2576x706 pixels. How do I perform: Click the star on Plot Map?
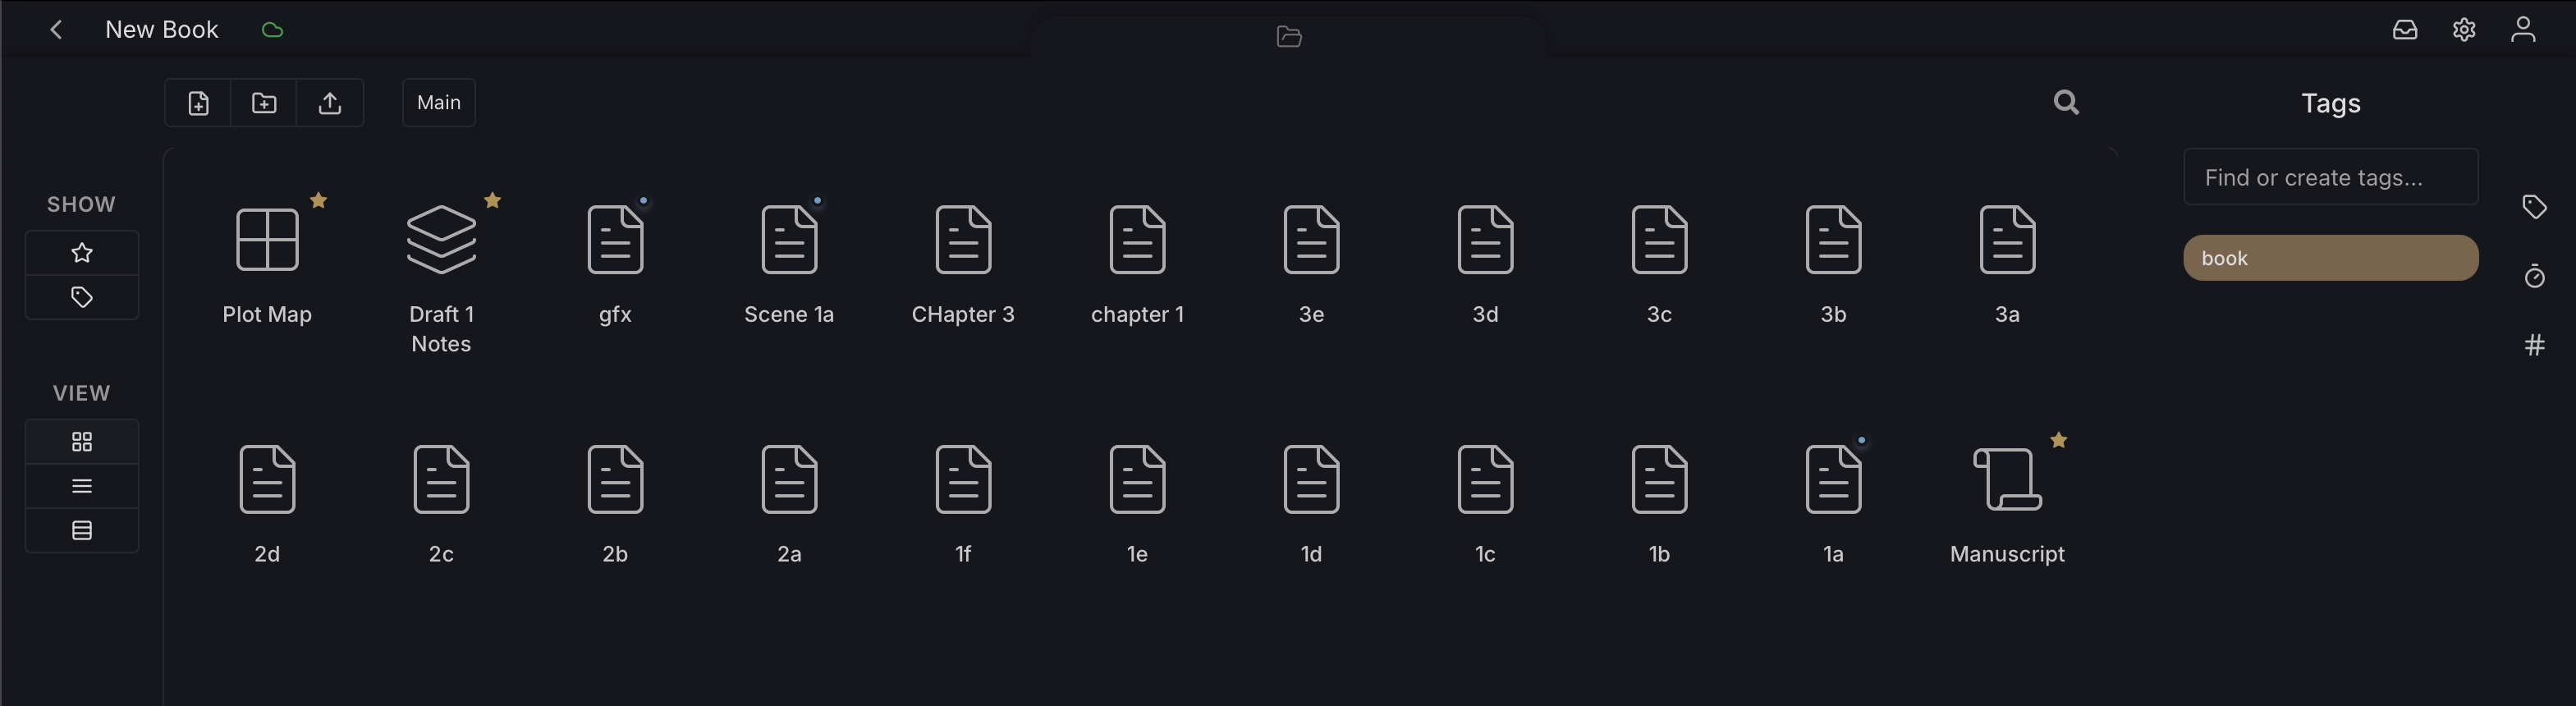[318, 200]
